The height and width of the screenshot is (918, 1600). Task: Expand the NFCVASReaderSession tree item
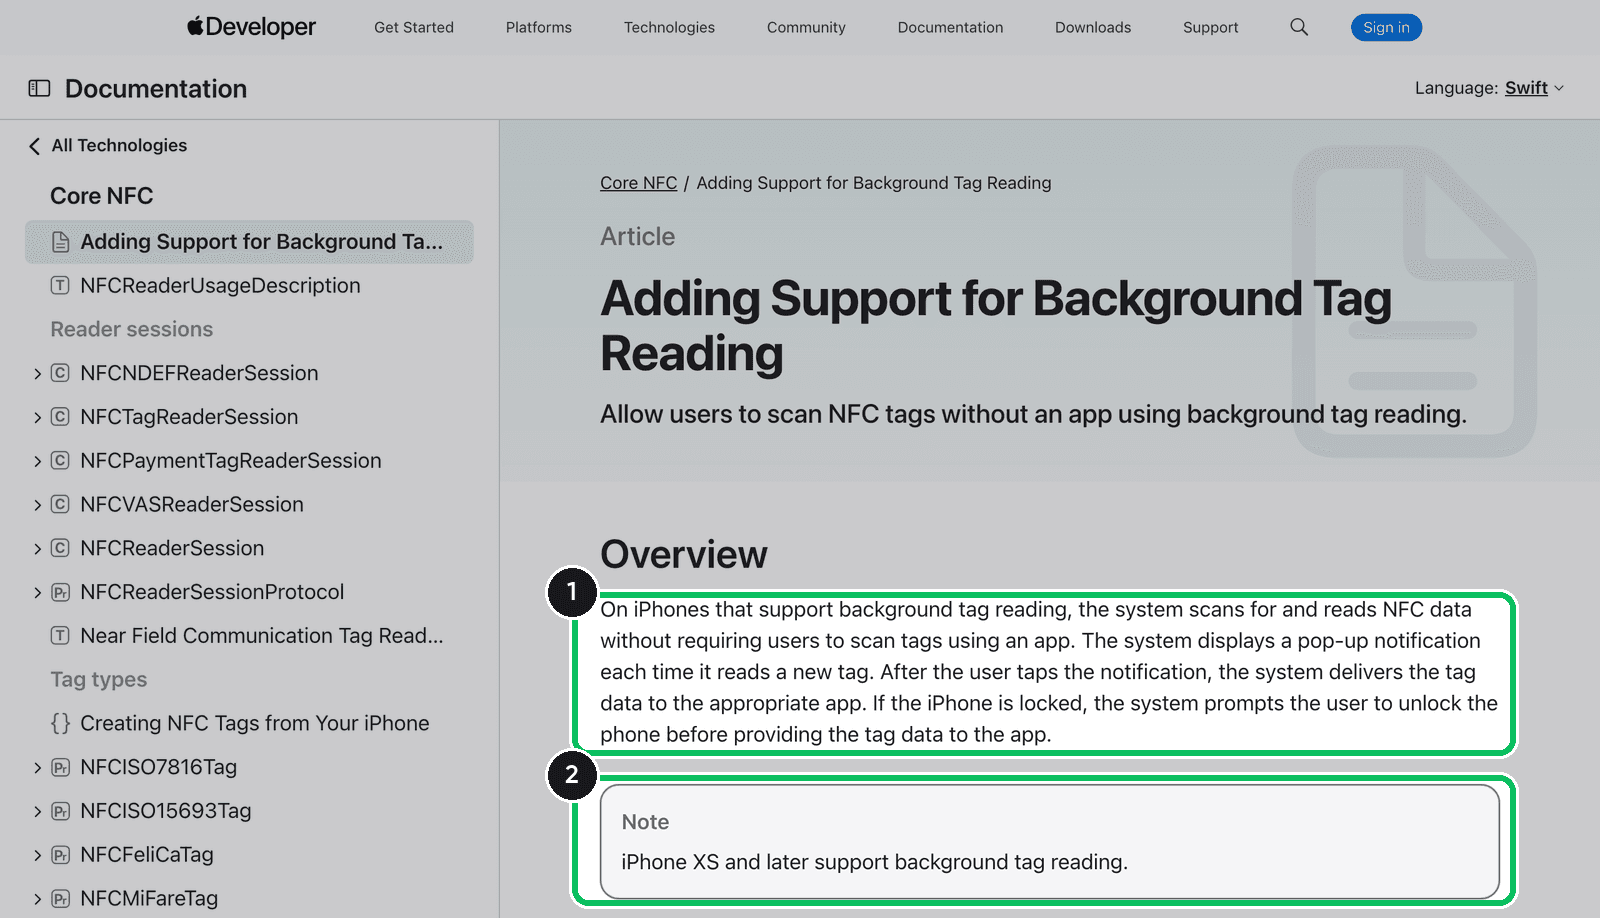37,506
